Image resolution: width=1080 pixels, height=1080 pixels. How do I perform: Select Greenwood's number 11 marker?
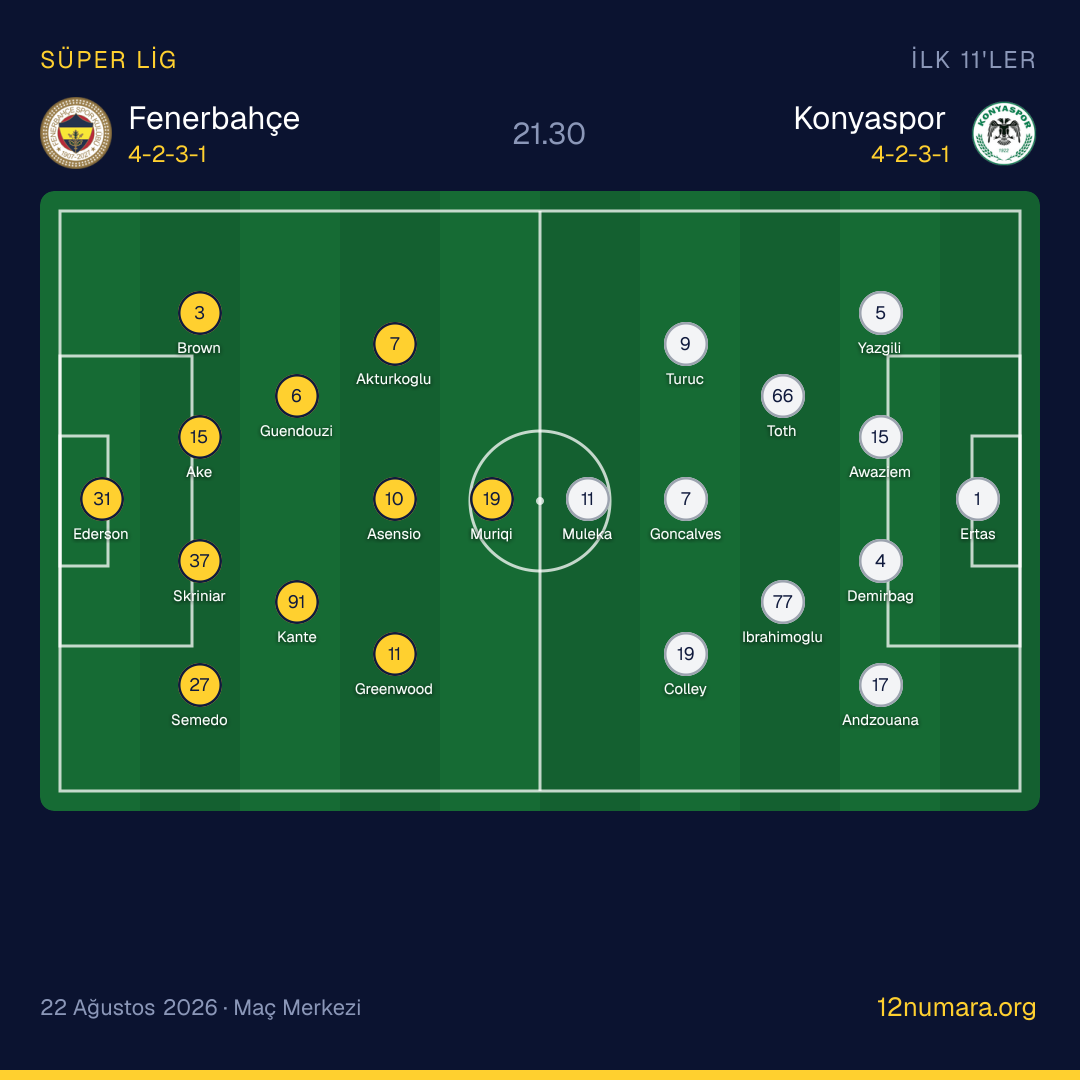(x=394, y=654)
